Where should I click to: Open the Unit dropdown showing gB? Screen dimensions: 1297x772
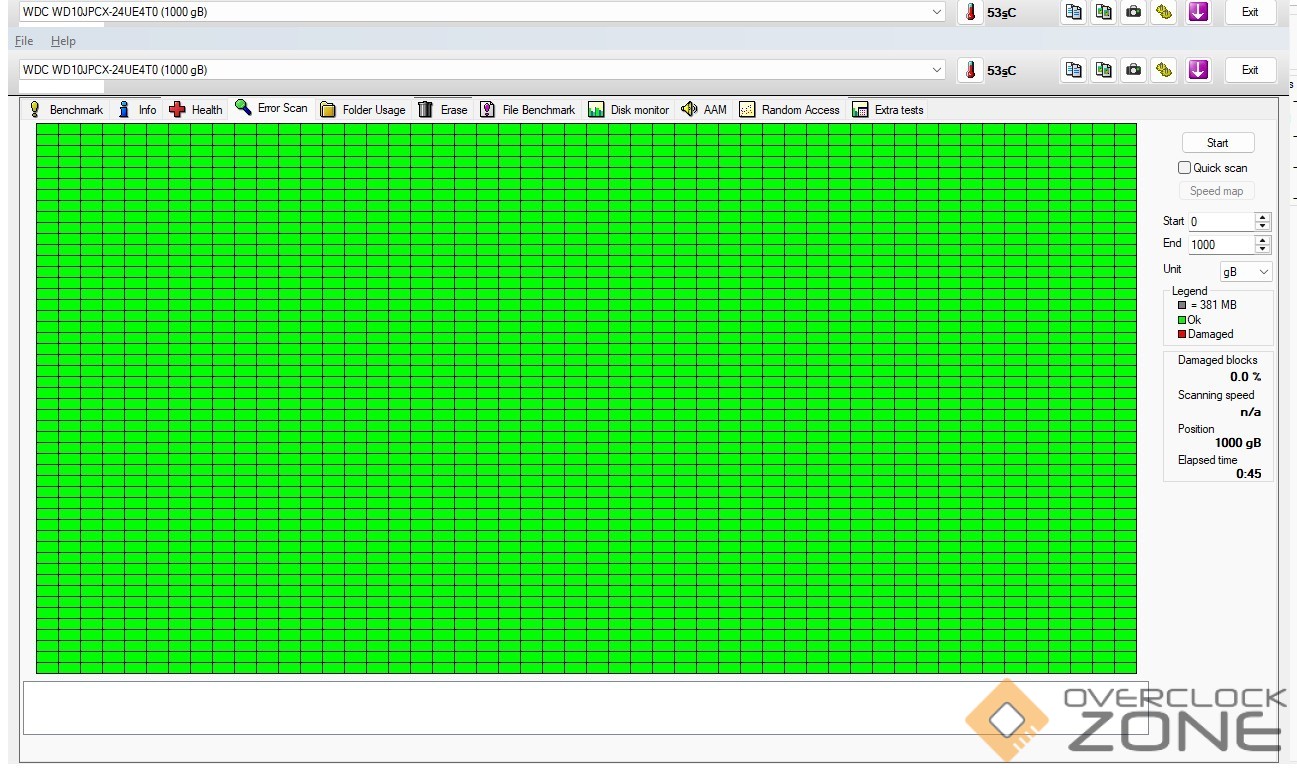[1246, 272]
